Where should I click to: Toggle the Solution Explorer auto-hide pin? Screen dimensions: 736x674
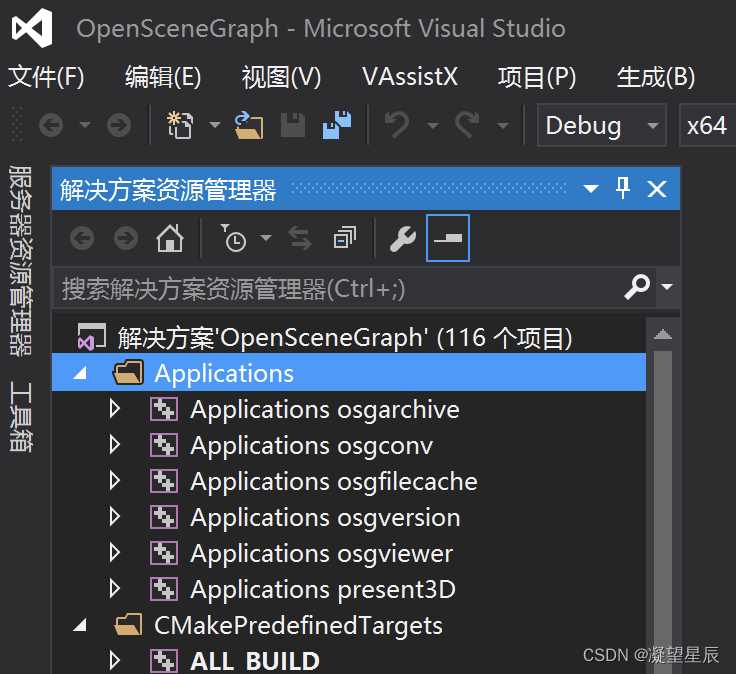coord(623,188)
